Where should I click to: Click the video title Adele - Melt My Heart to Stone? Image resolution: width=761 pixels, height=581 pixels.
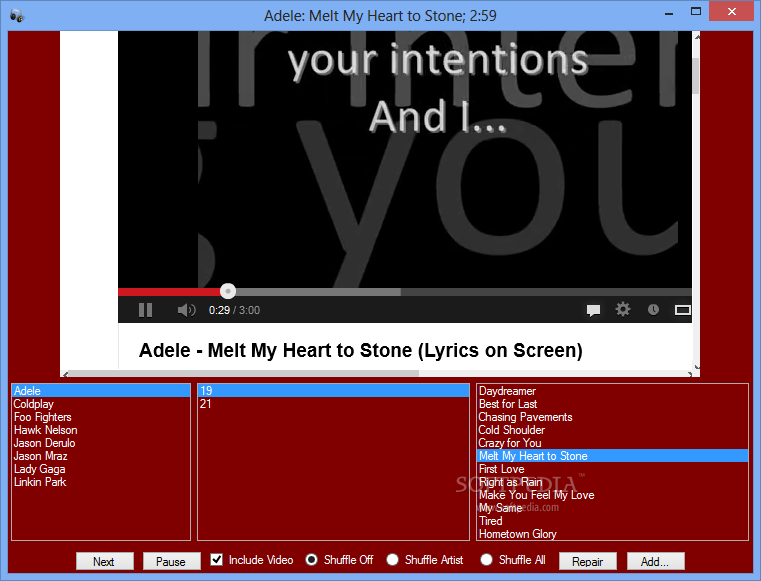361,350
